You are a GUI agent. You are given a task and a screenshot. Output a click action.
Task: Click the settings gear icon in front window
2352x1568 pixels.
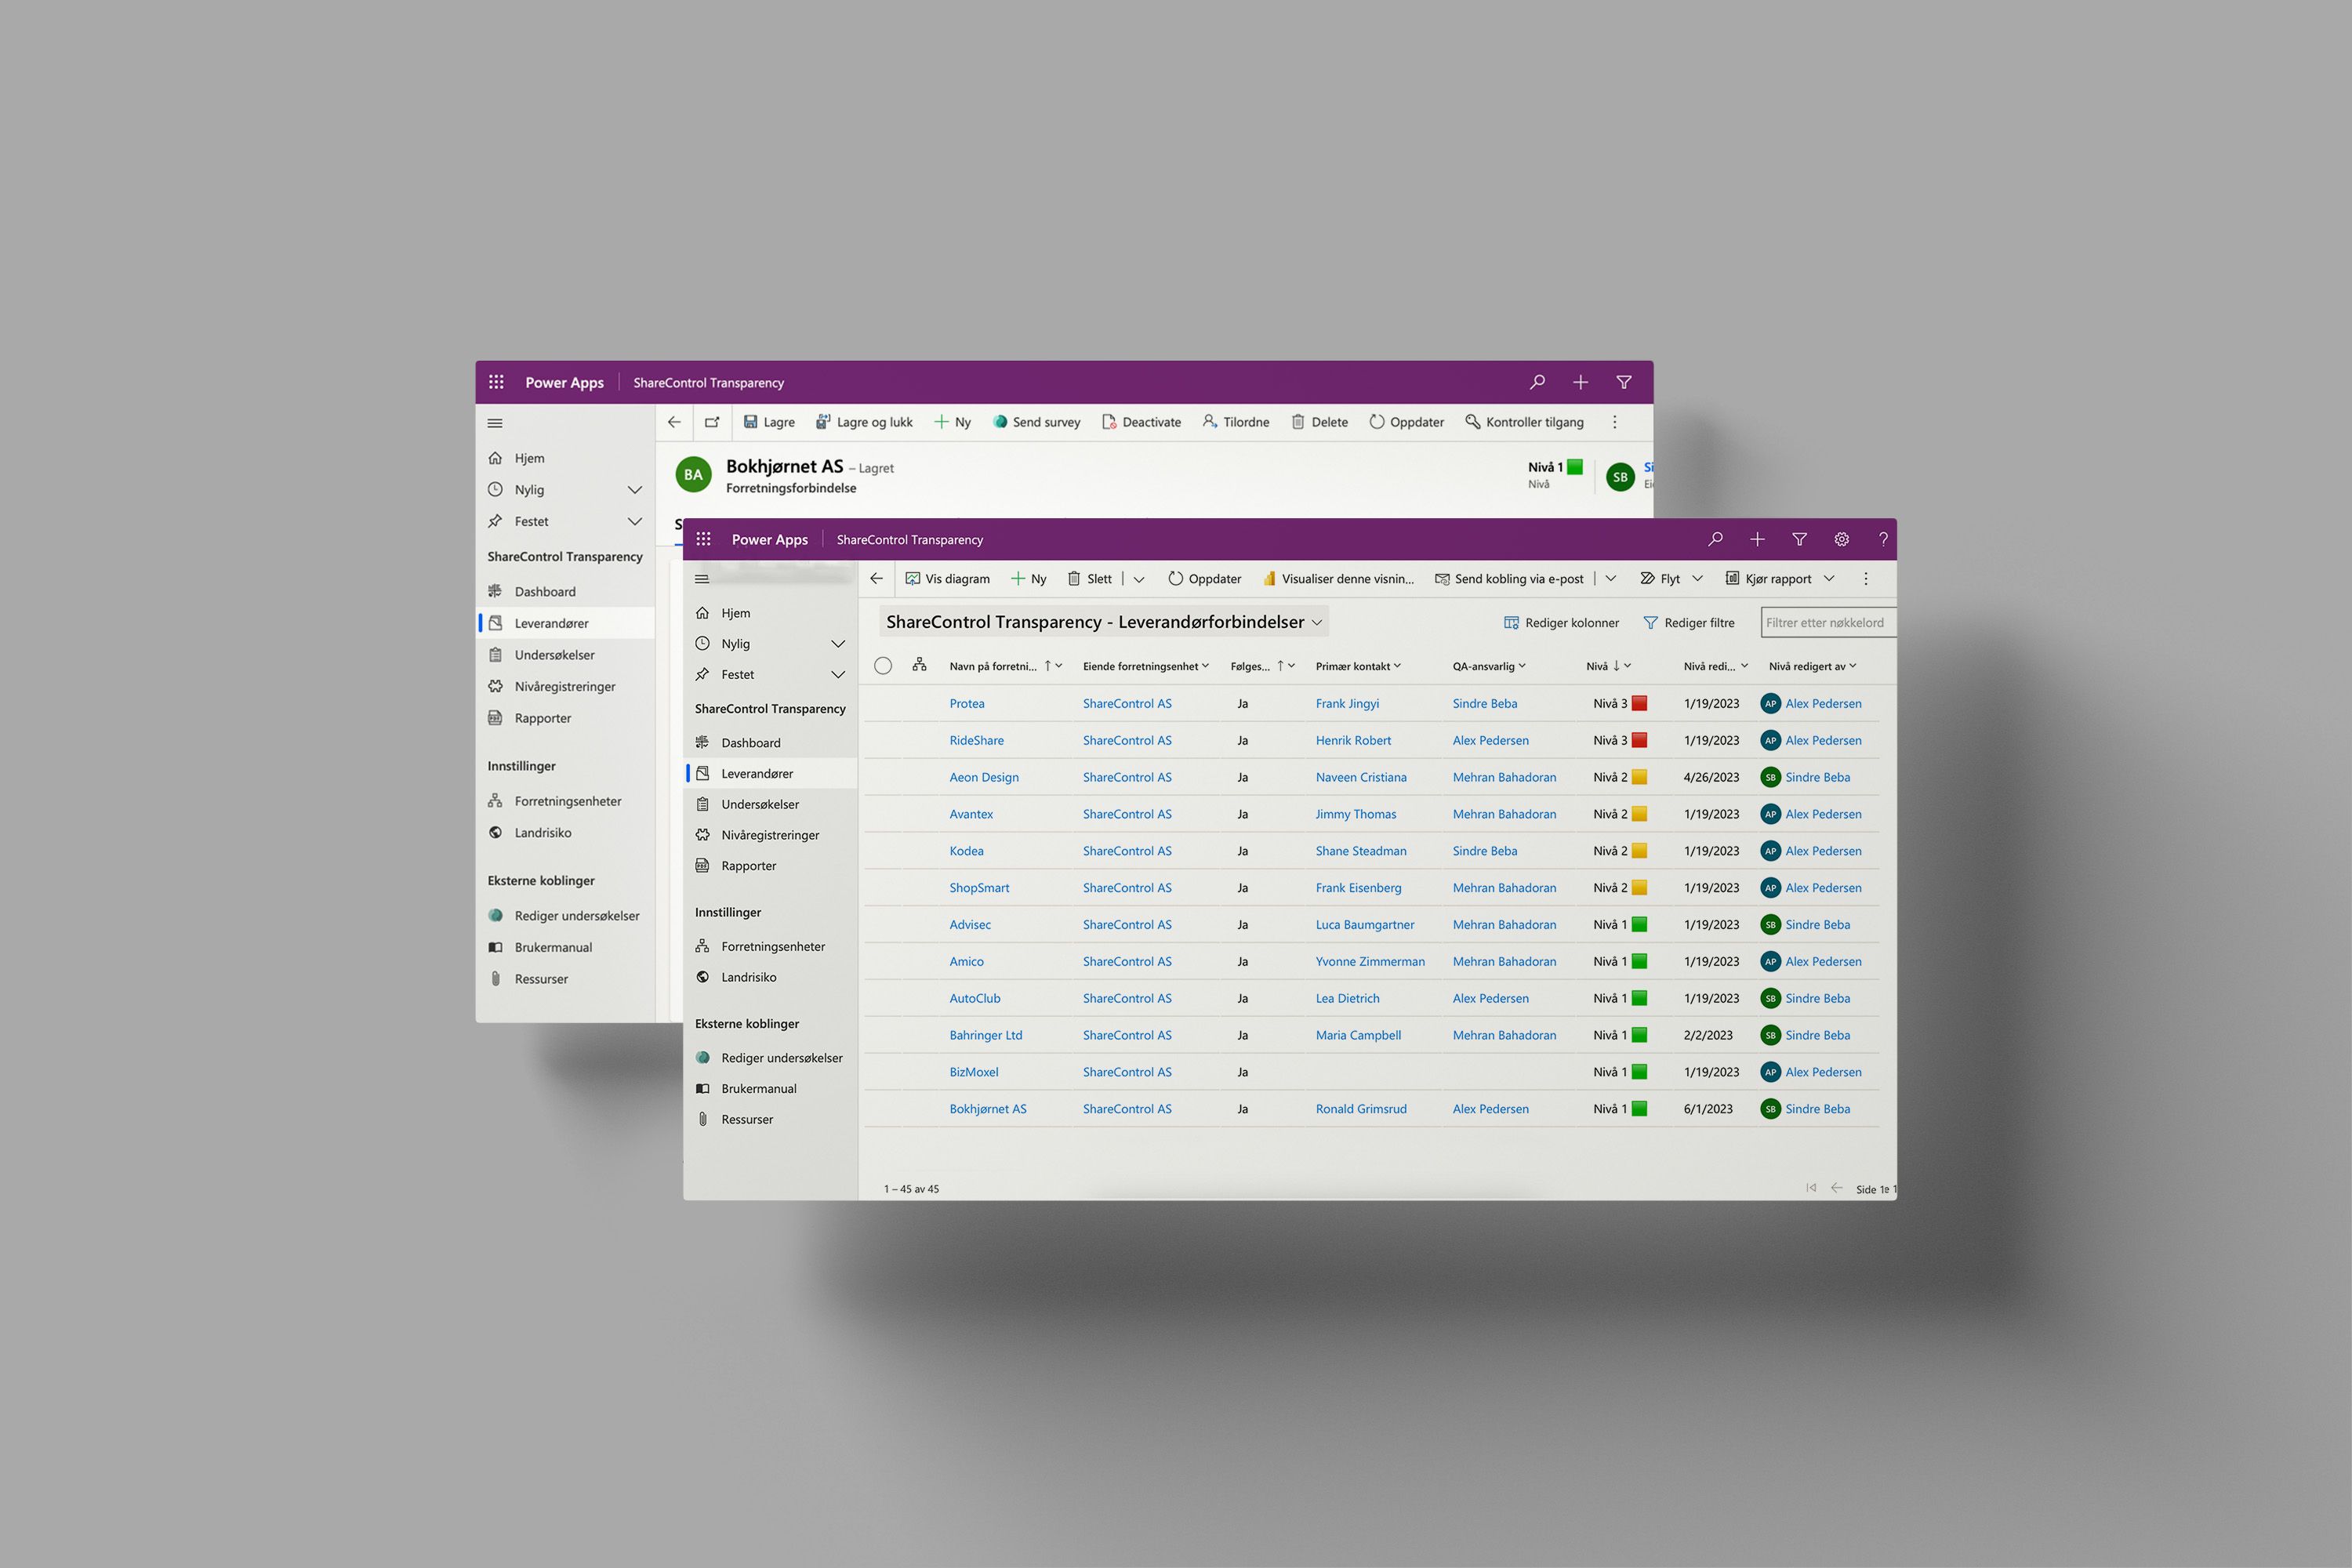click(1841, 539)
